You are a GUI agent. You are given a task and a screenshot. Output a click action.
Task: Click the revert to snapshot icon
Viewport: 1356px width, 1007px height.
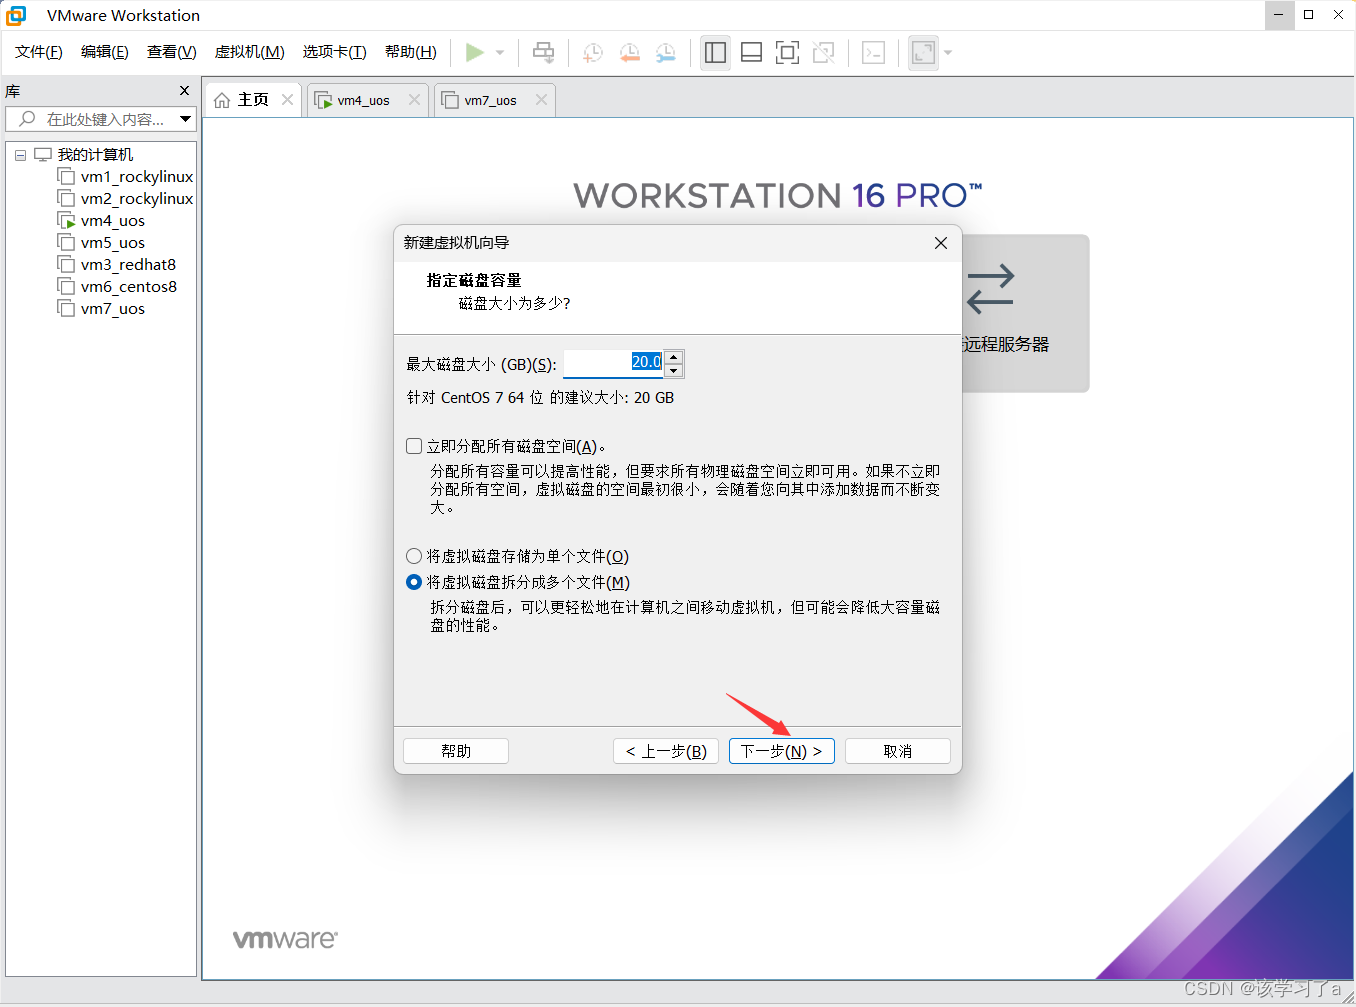[x=629, y=52]
